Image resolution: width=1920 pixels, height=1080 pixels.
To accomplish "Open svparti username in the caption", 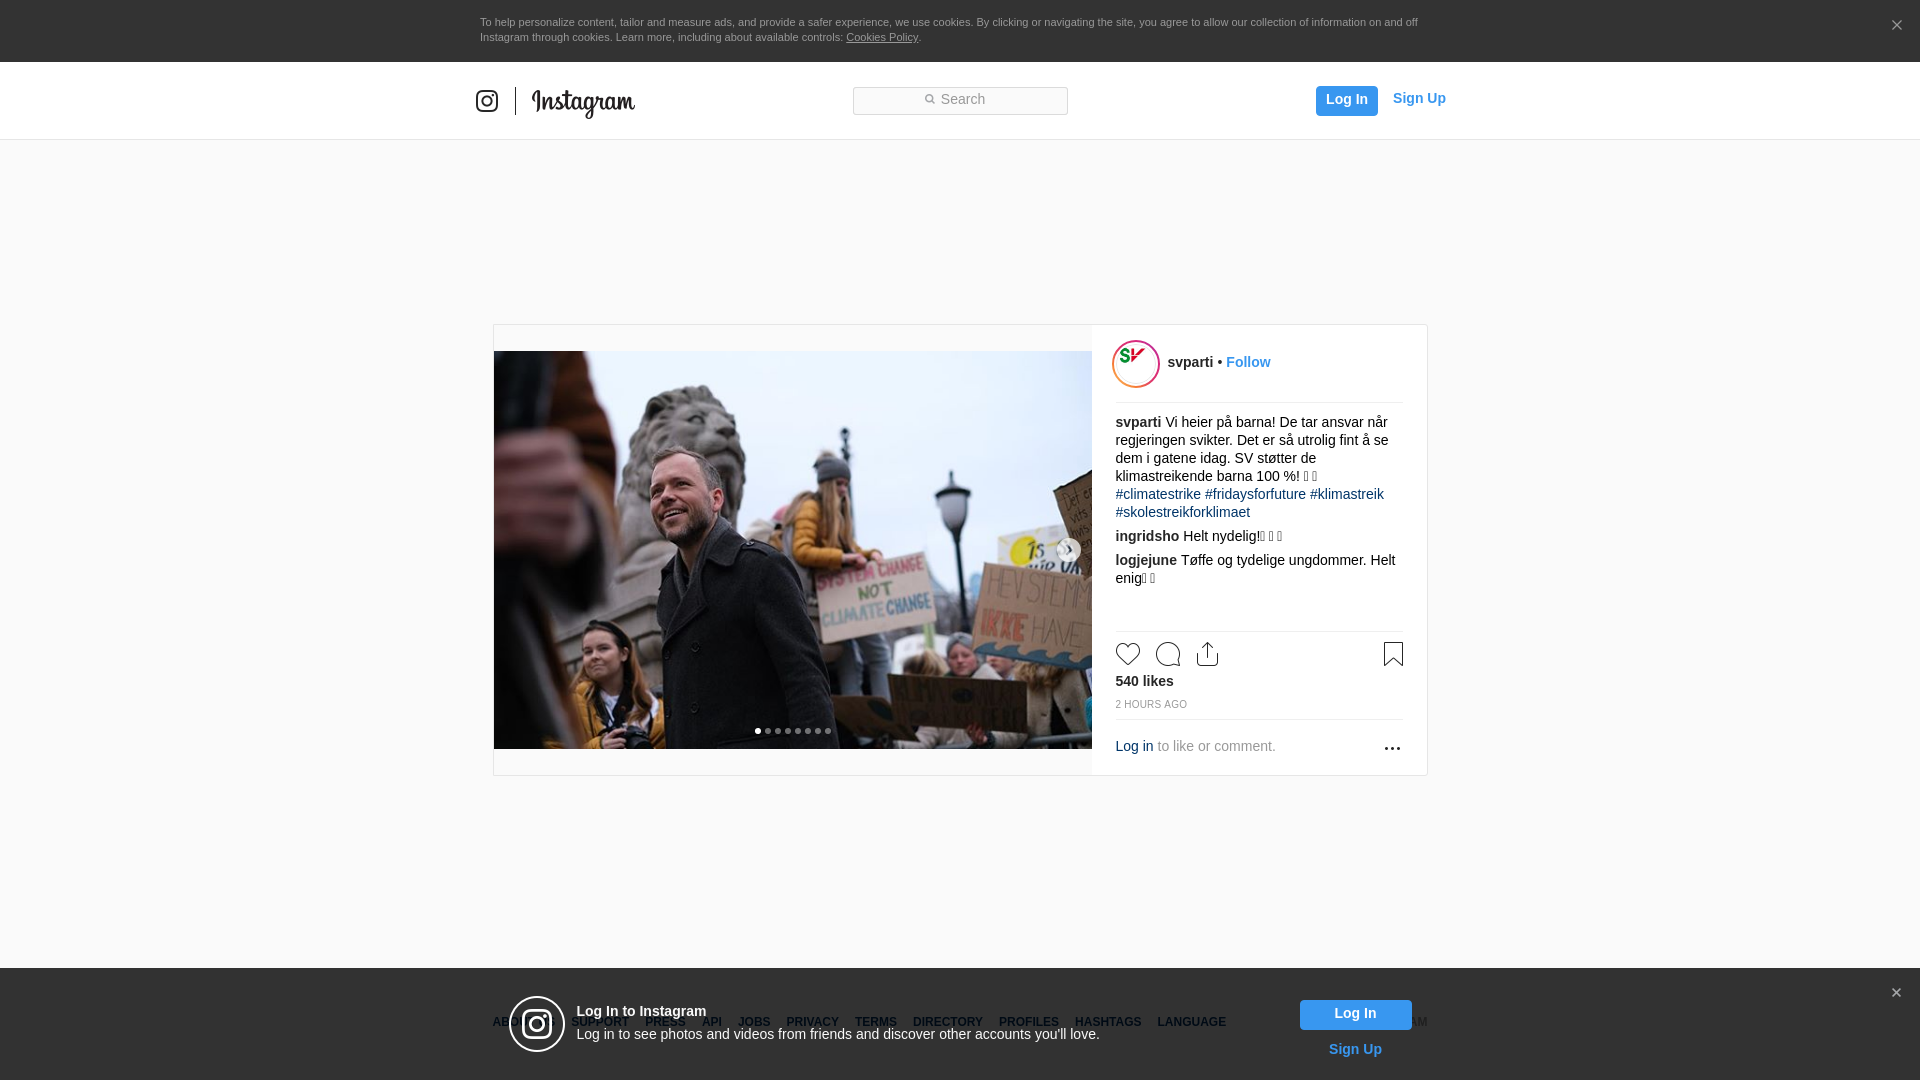I will click(1138, 422).
